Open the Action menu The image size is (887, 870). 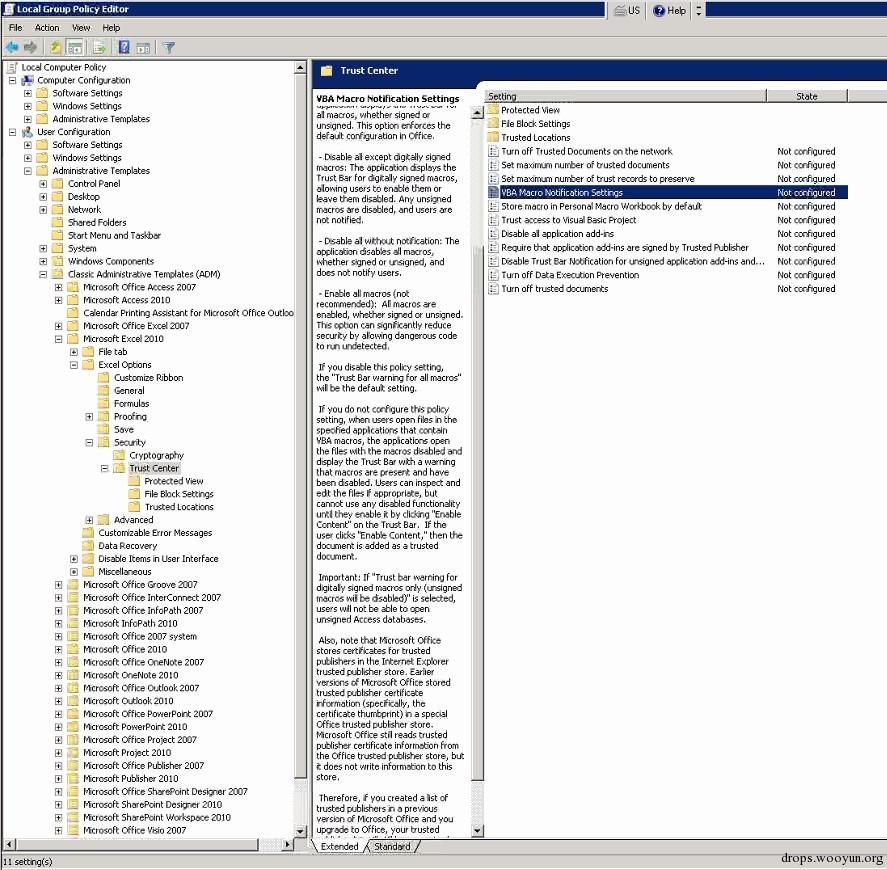[x=47, y=28]
